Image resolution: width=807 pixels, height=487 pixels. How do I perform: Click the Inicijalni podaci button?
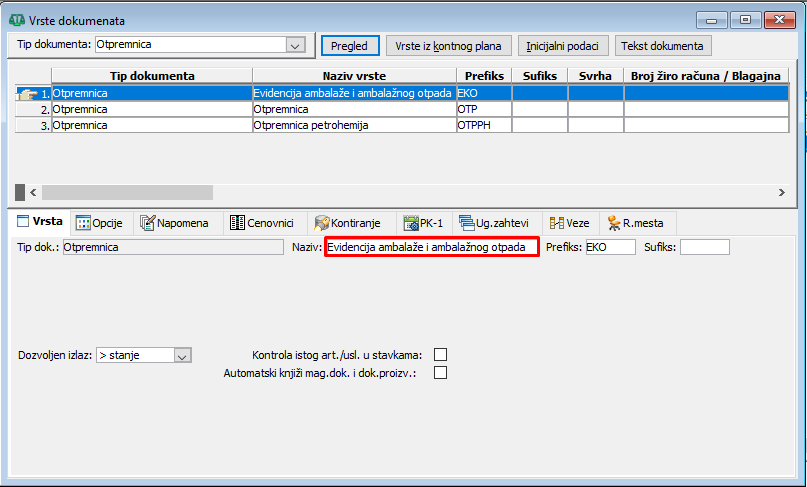point(566,46)
